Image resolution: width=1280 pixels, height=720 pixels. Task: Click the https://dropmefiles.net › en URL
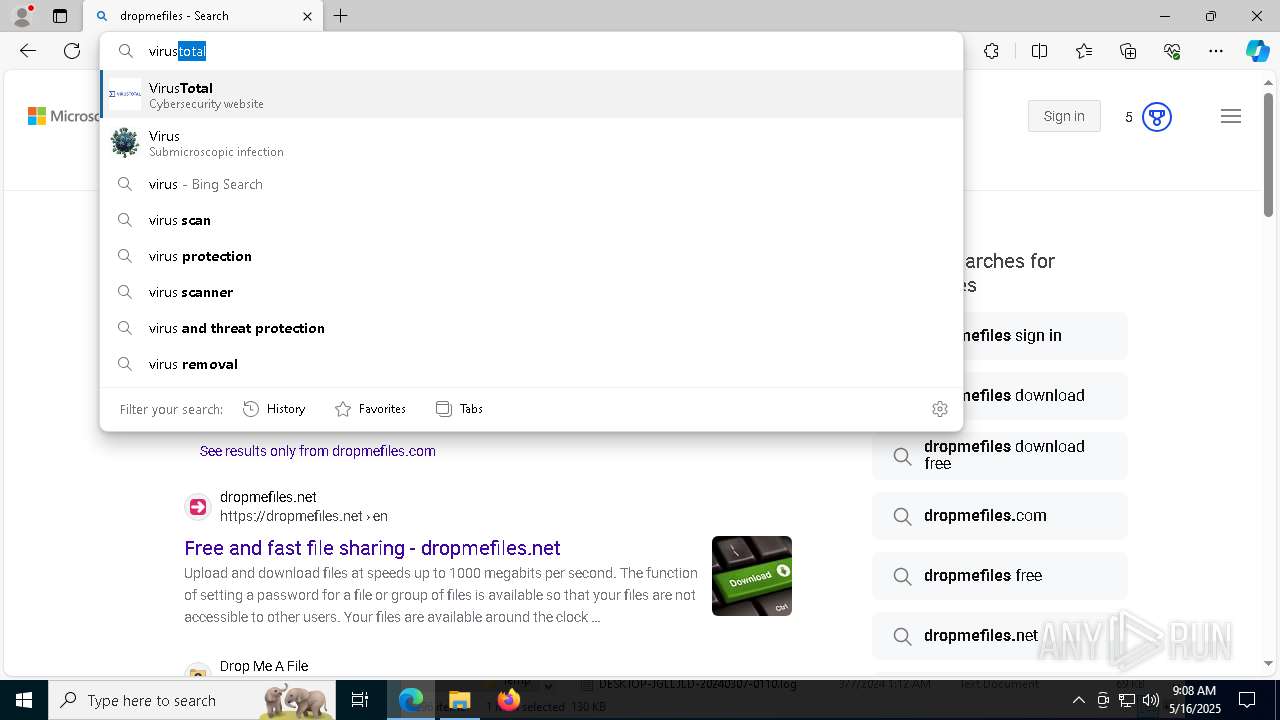pos(304,516)
